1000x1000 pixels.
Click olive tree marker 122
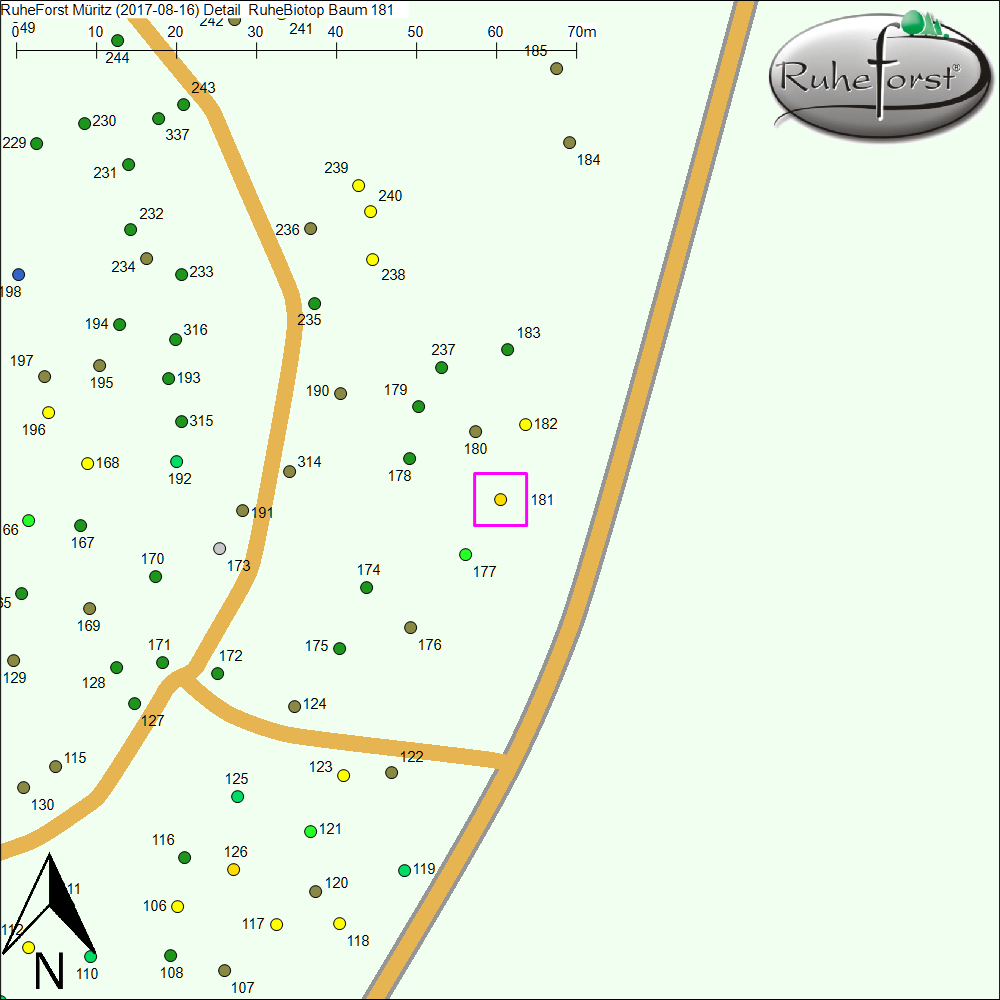point(391,772)
